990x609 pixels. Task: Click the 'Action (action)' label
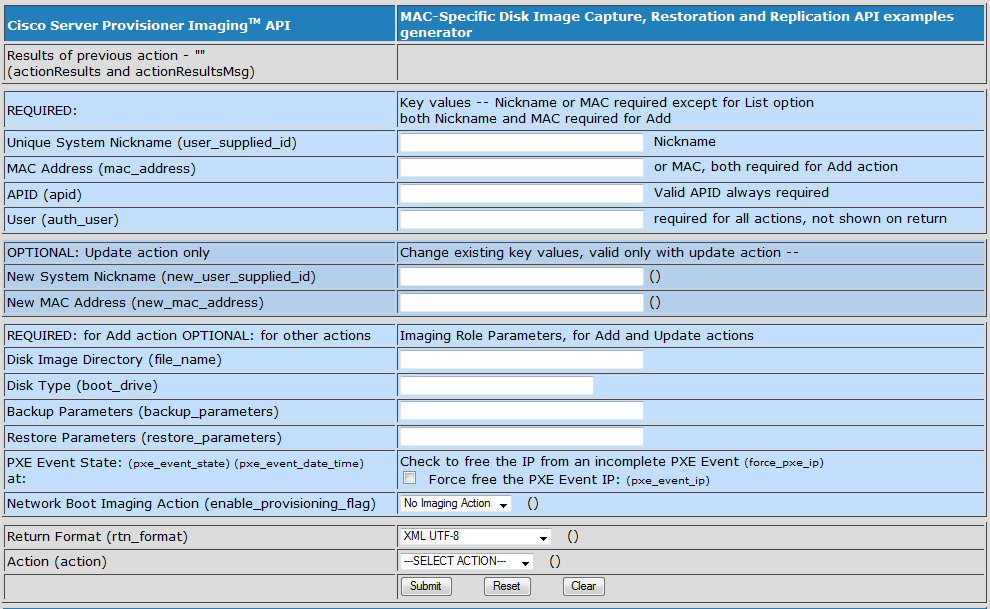[57, 562]
